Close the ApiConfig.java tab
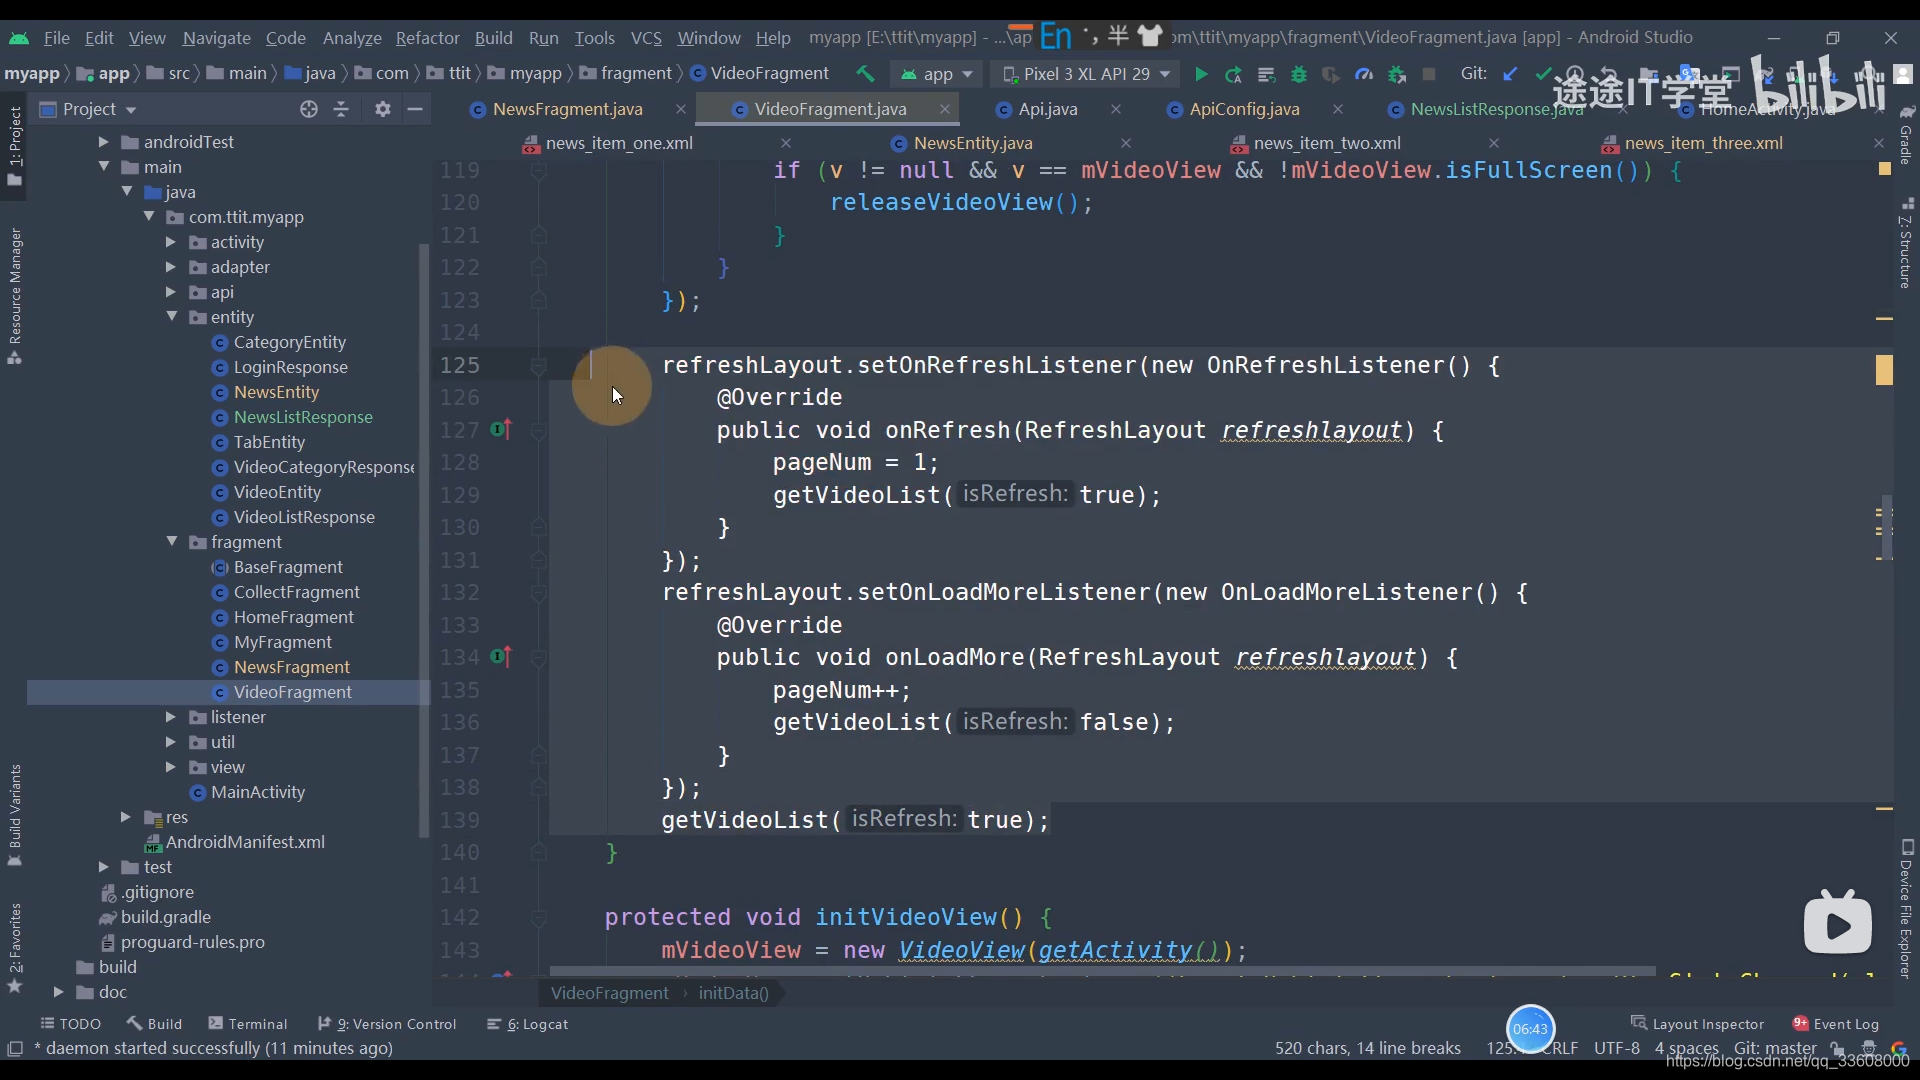The width and height of the screenshot is (1920, 1080). (1338, 109)
